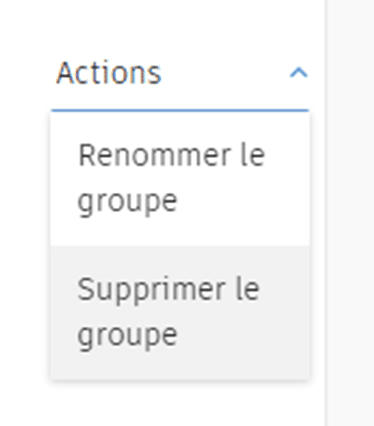Click the Actions header text
The image size is (374, 426).
pyautogui.click(x=109, y=73)
